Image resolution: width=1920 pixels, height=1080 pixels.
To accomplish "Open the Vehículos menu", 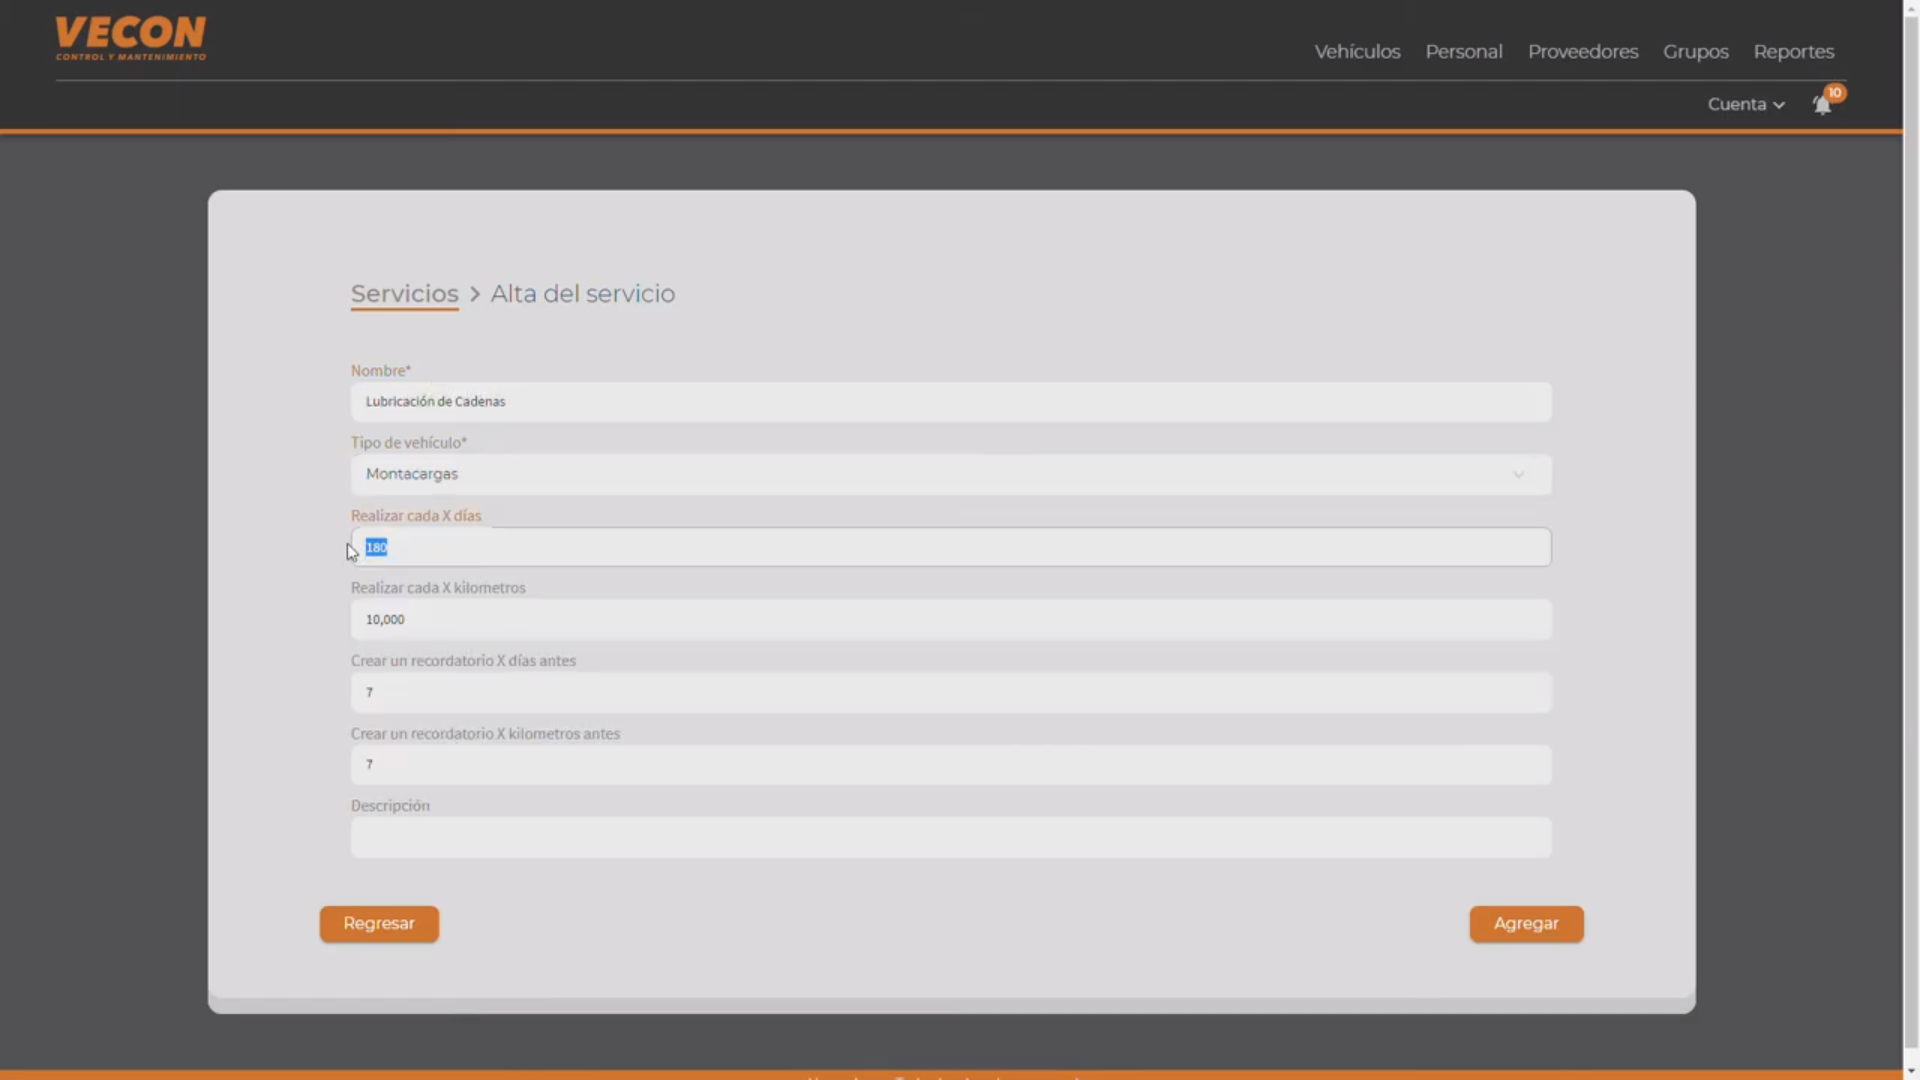I will (1356, 51).
